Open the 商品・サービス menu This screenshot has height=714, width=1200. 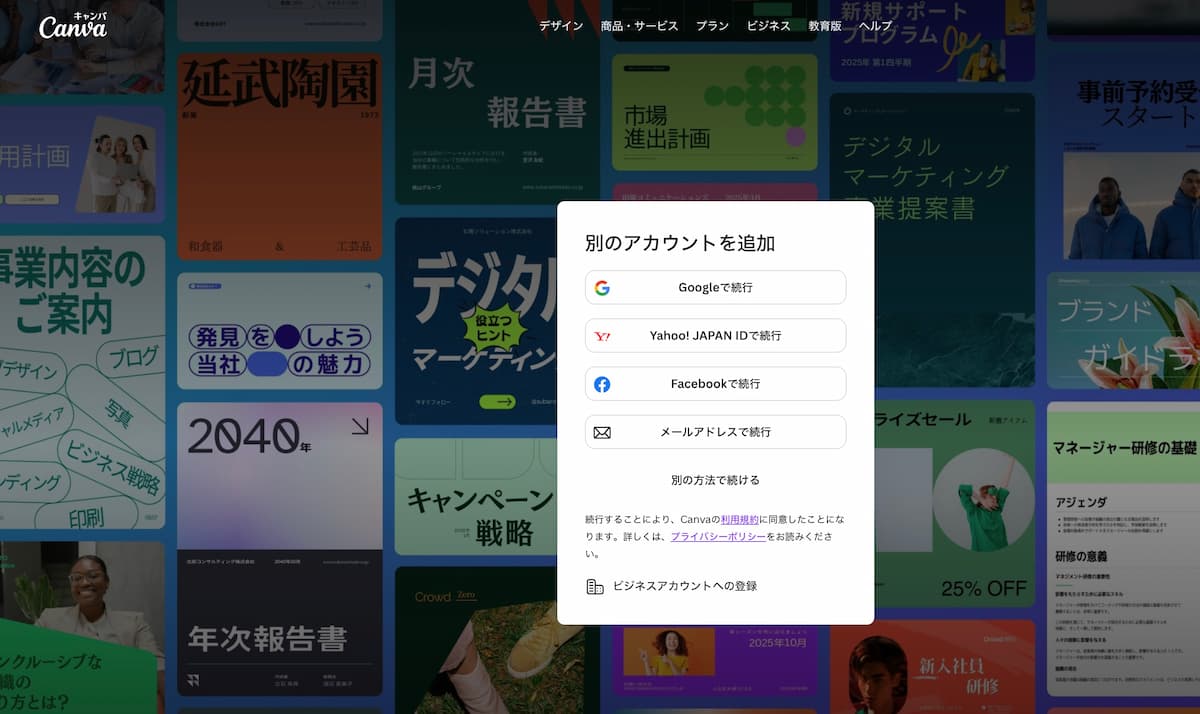(639, 26)
